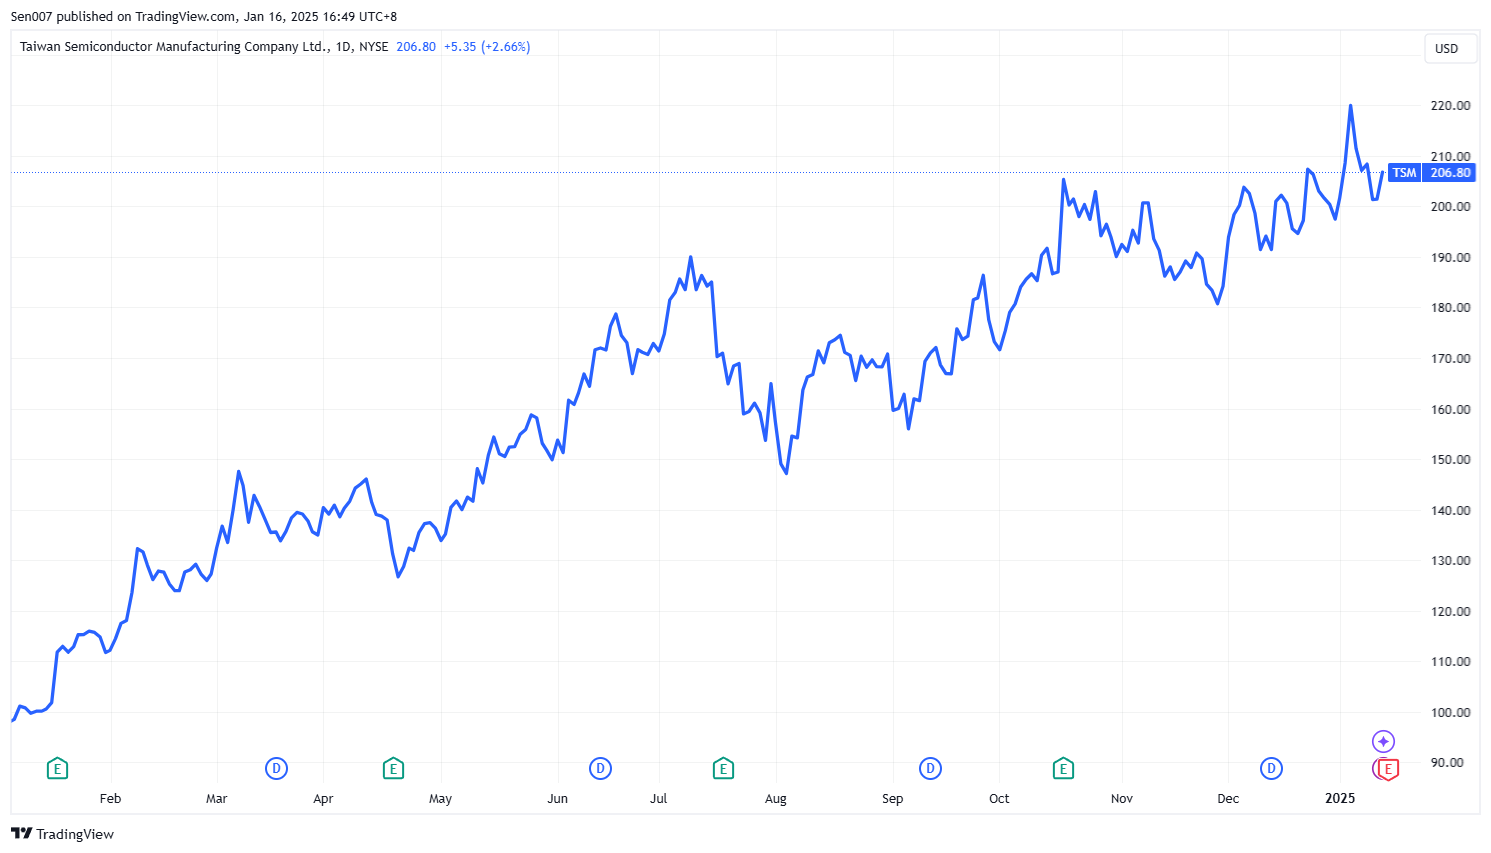The height and width of the screenshot is (853, 1491).
Task: Click the earnings marker near late January
Action: [x=58, y=768]
